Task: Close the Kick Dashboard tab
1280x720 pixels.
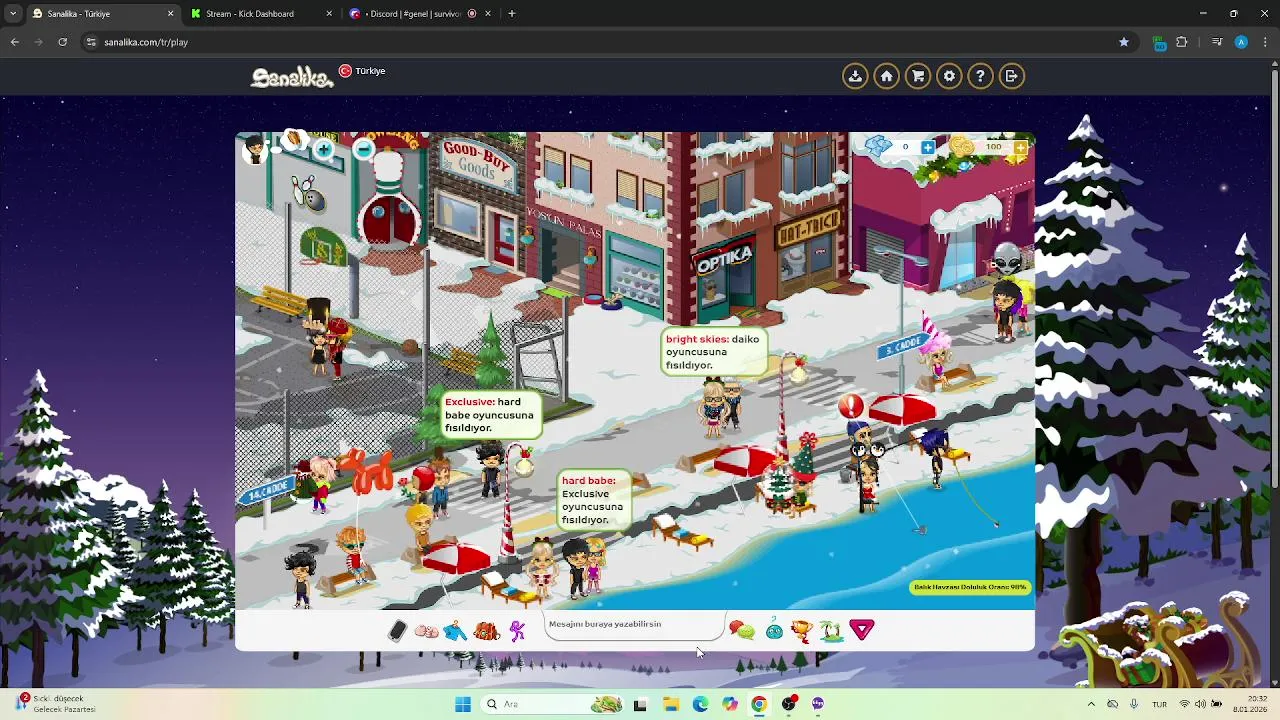Action: [x=329, y=14]
